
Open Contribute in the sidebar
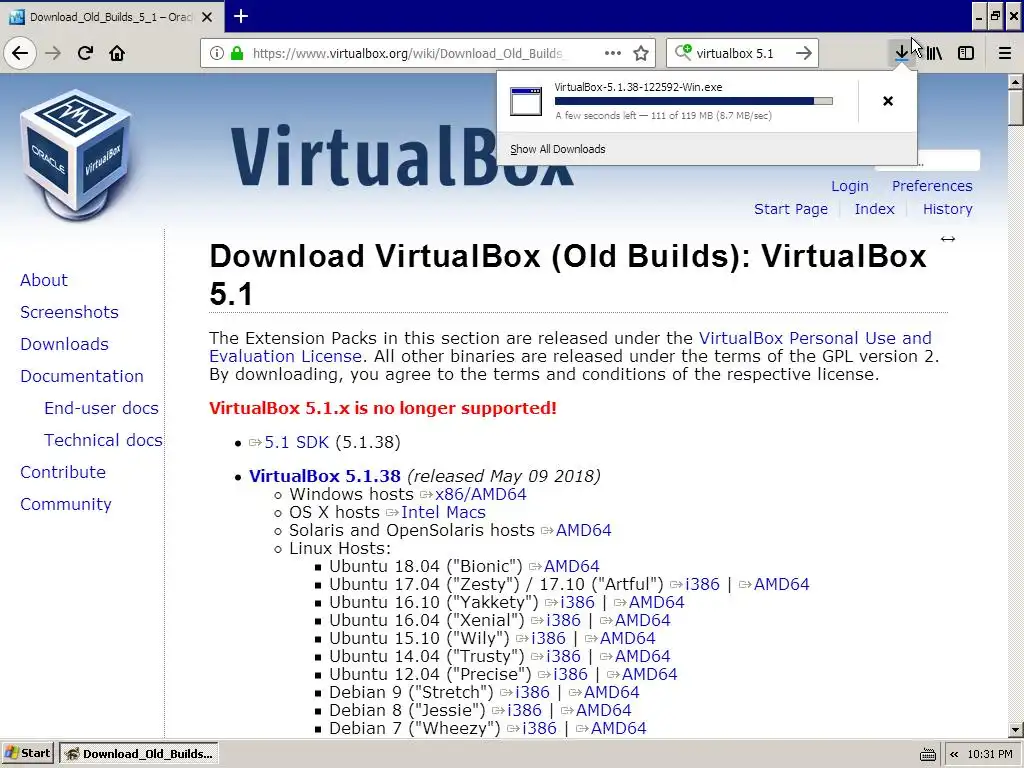pos(63,472)
